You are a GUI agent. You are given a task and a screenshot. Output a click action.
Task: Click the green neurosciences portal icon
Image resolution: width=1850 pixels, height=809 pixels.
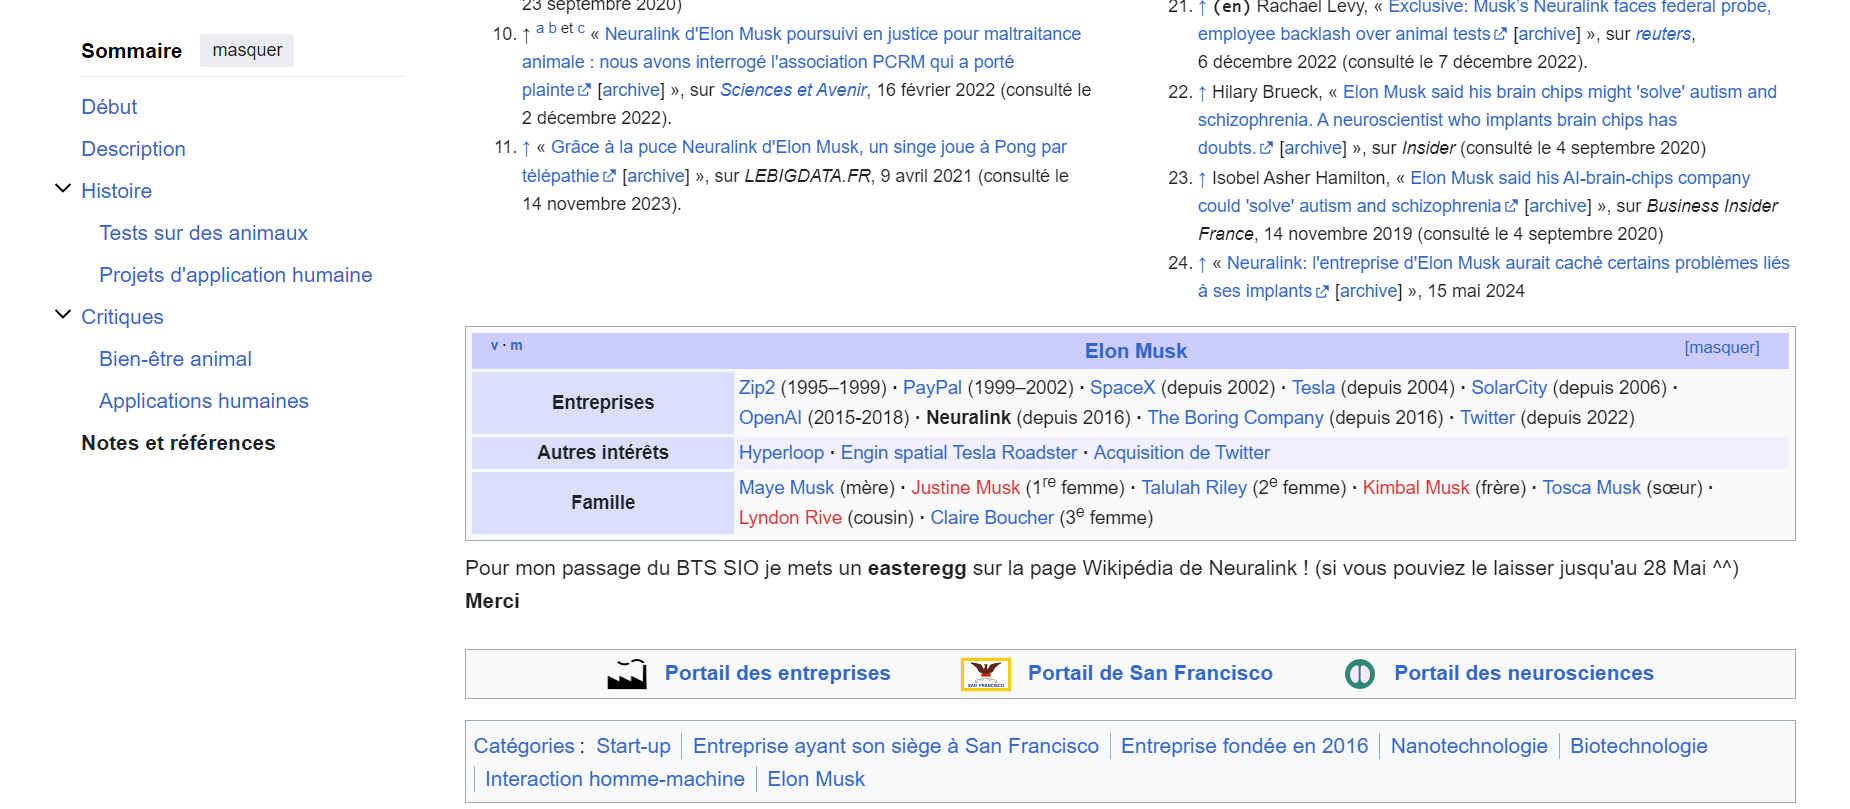click(x=1359, y=674)
